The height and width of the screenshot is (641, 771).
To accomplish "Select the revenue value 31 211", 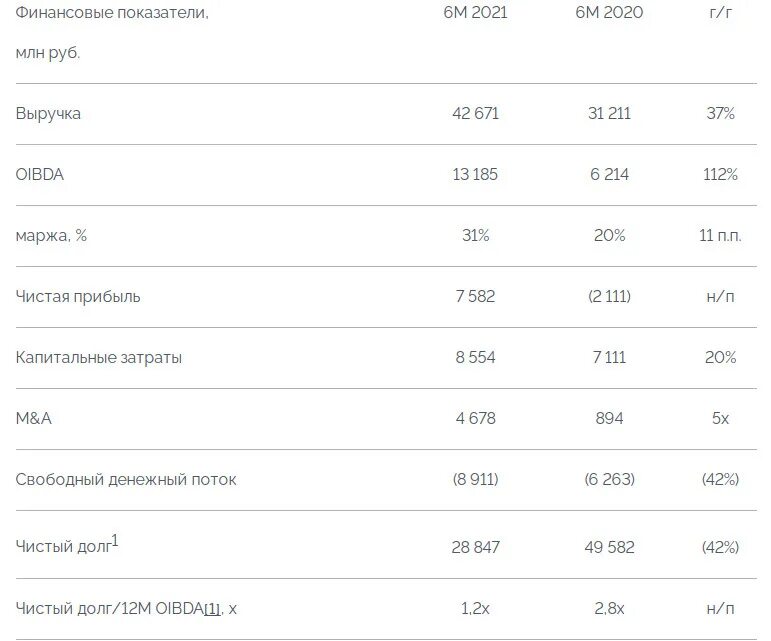I will coord(609,114).
